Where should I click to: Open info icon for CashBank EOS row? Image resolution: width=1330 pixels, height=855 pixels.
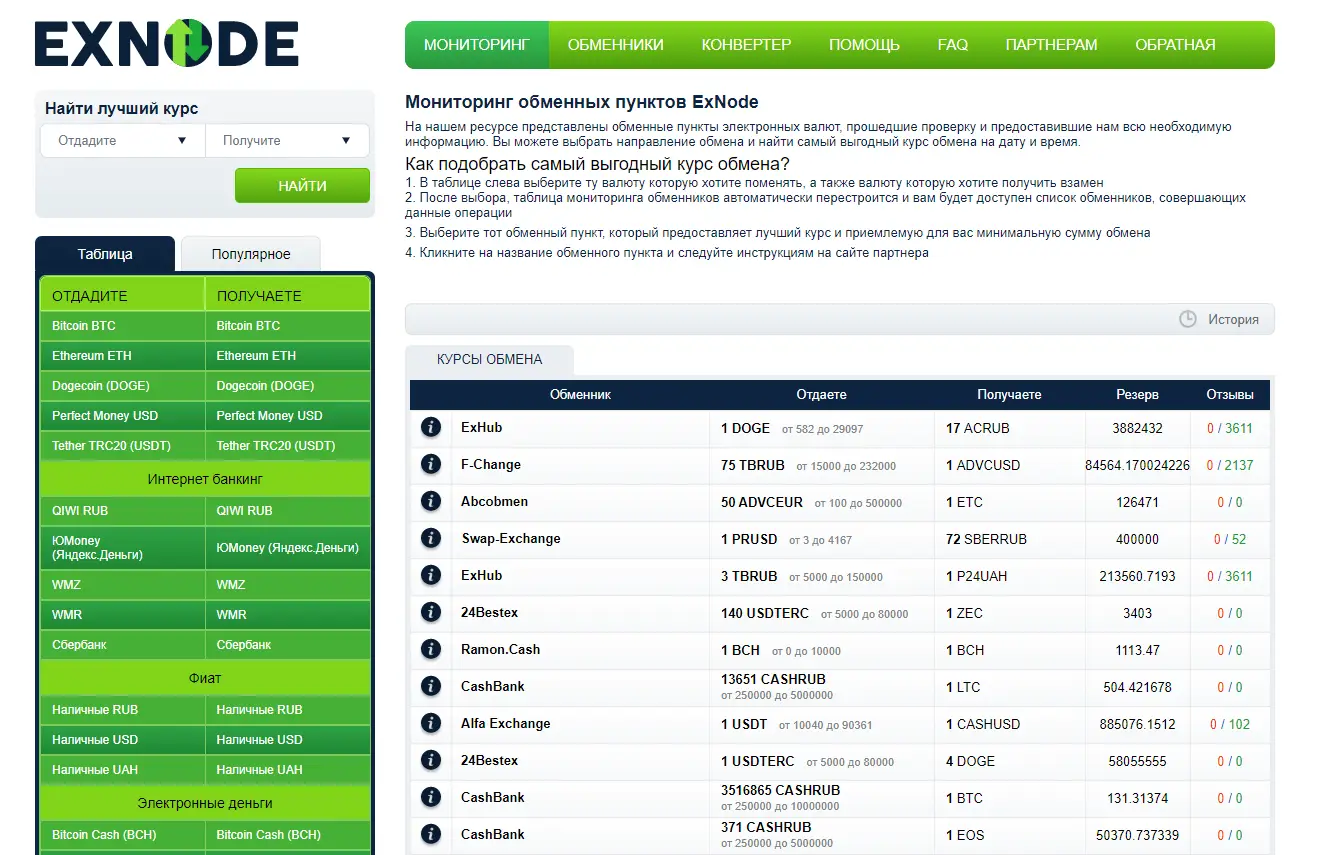pyautogui.click(x=431, y=835)
